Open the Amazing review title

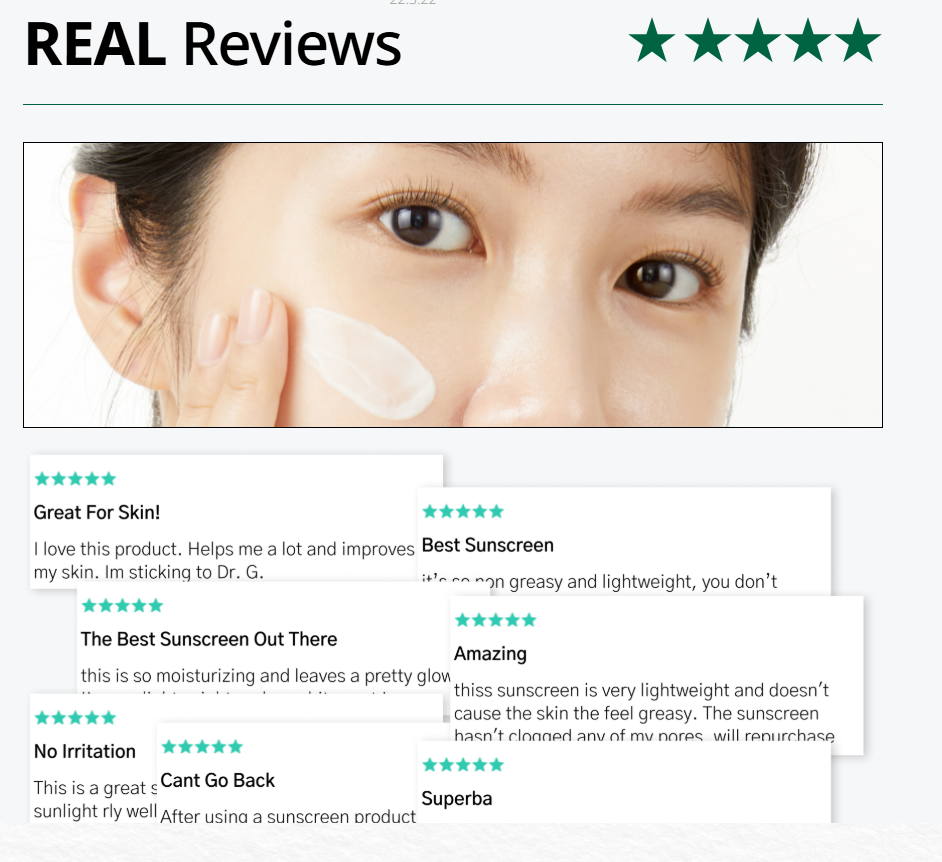point(490,654)
